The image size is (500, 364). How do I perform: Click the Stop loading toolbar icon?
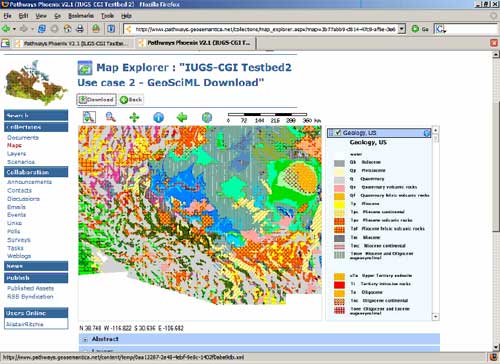54,29
